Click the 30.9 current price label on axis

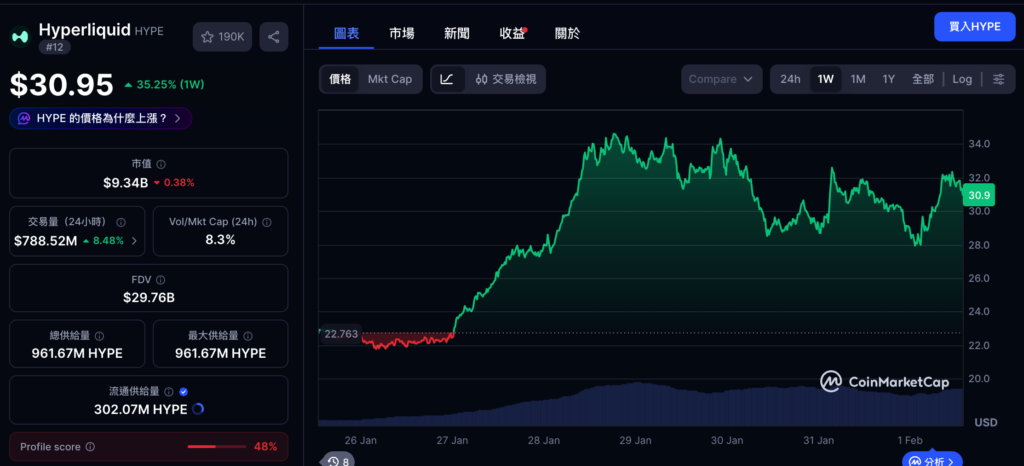(980, 195)
